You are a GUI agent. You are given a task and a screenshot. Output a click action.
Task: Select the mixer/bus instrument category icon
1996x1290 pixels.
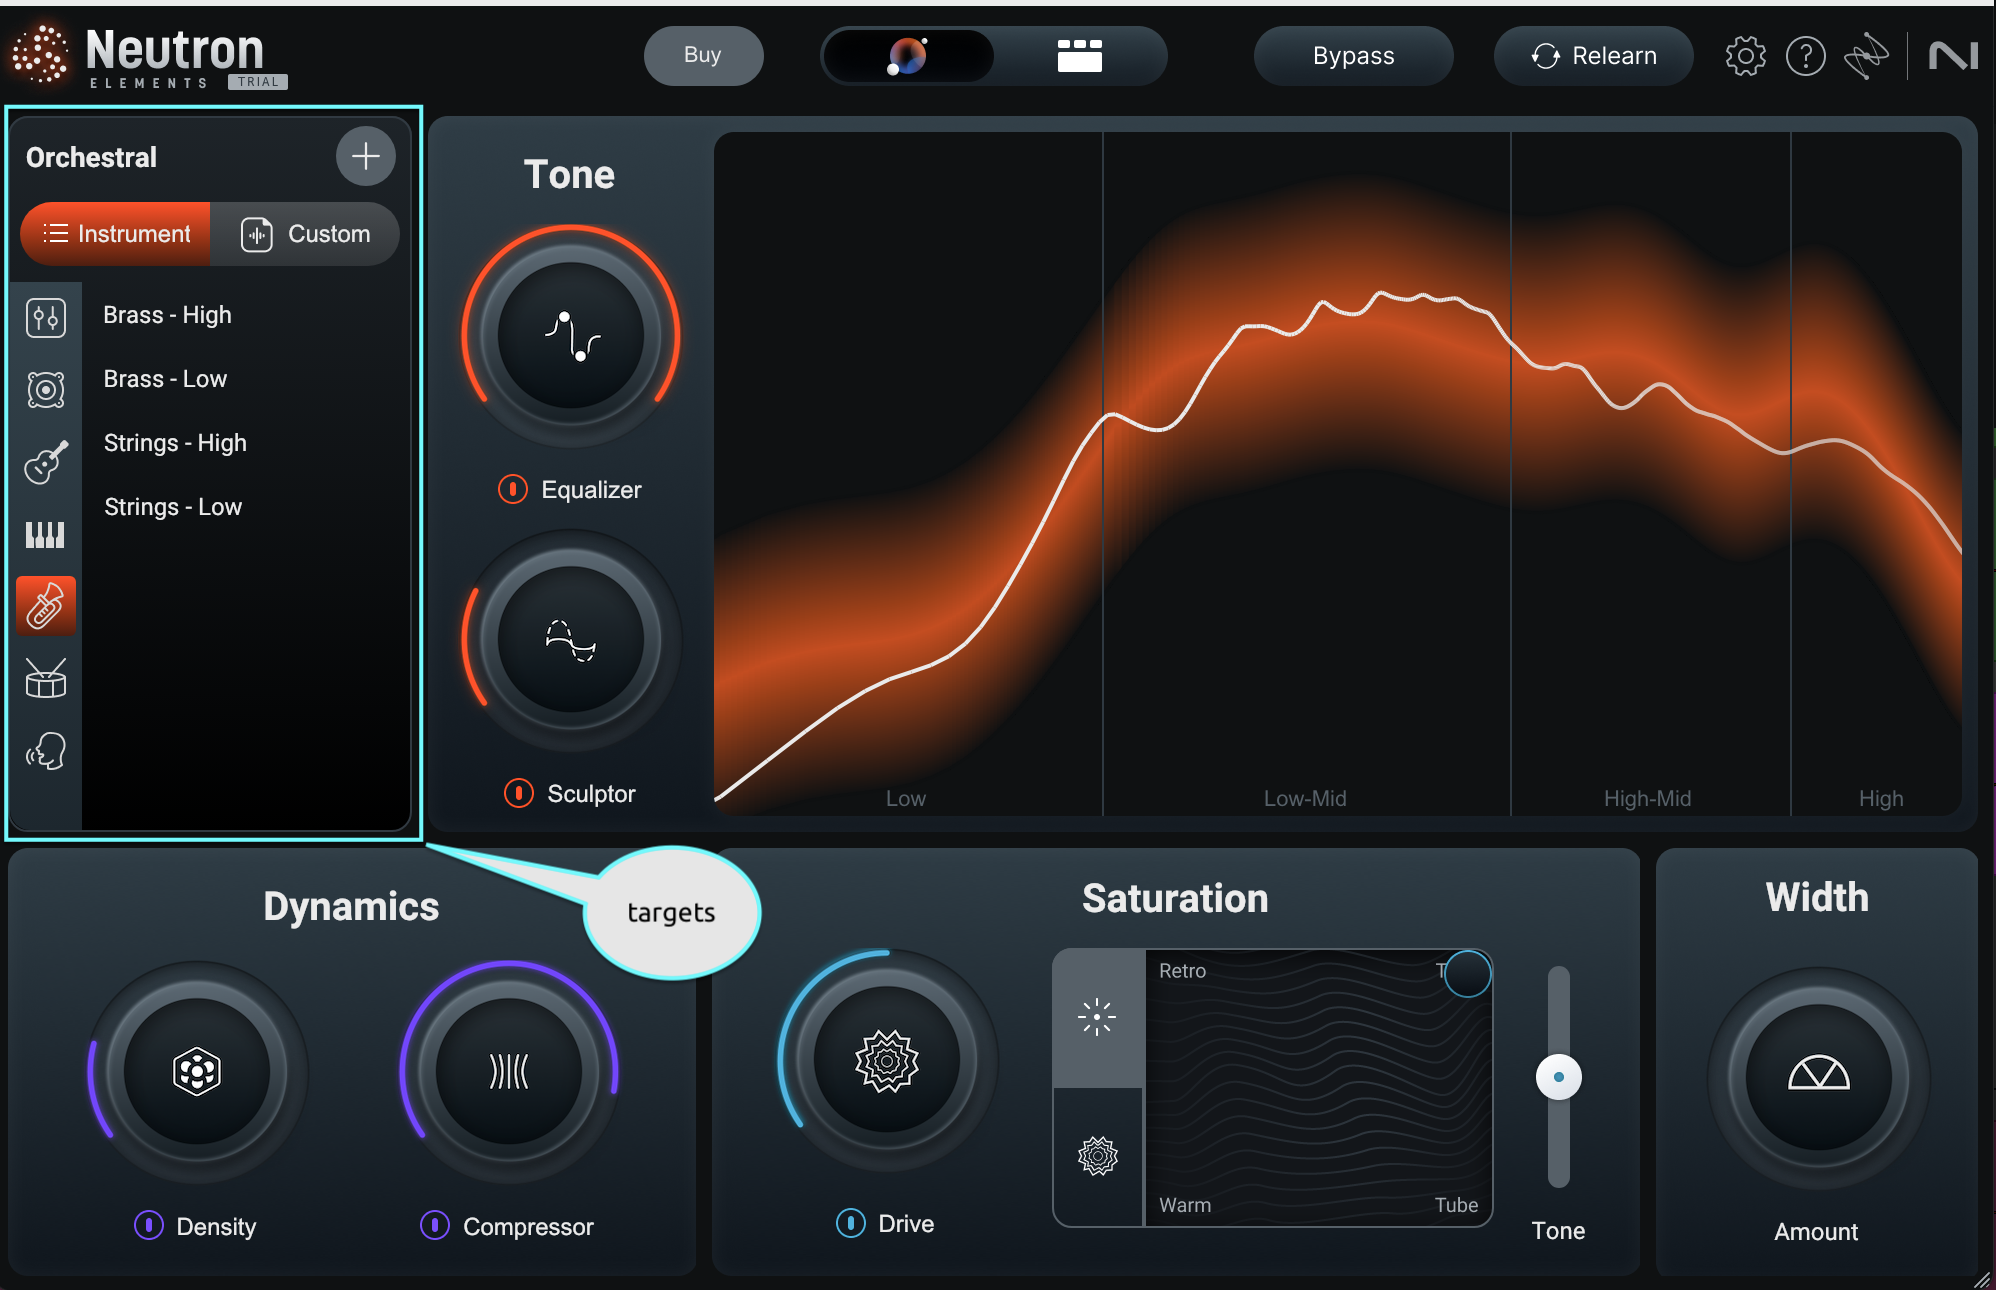click(x=46, y=318)
